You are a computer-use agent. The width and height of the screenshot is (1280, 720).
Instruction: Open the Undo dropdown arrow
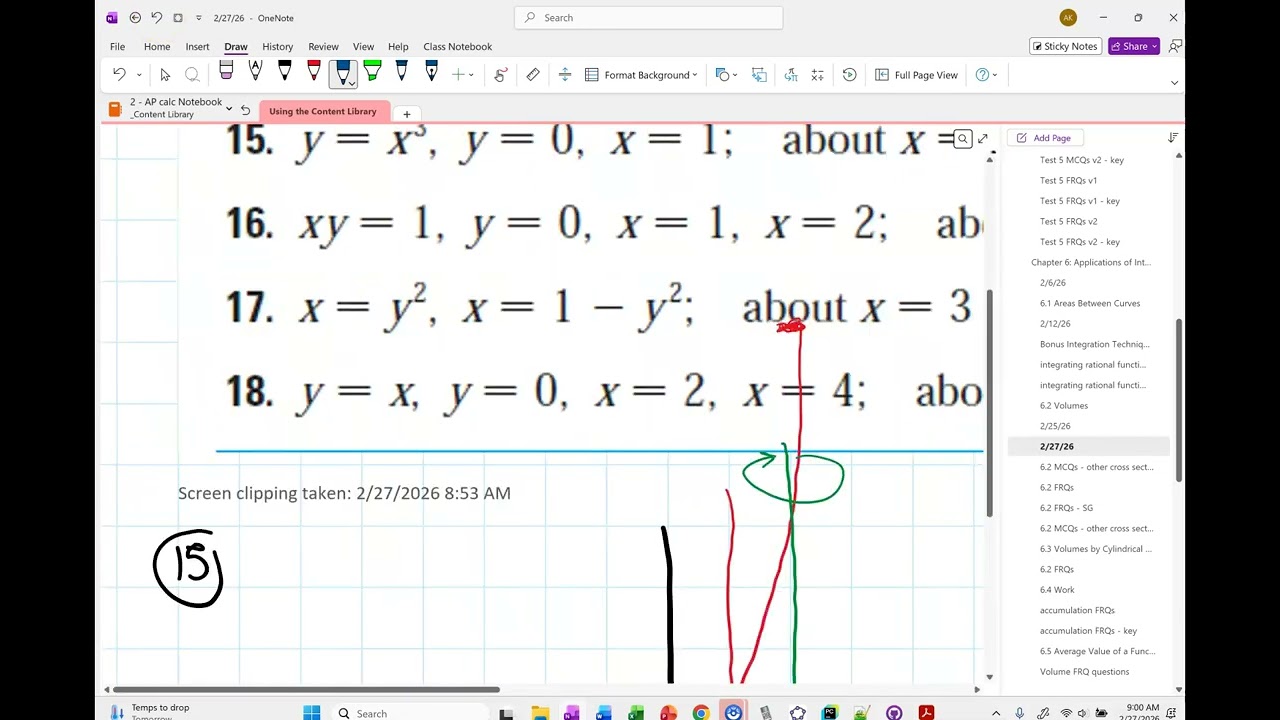tap(139, 75)
